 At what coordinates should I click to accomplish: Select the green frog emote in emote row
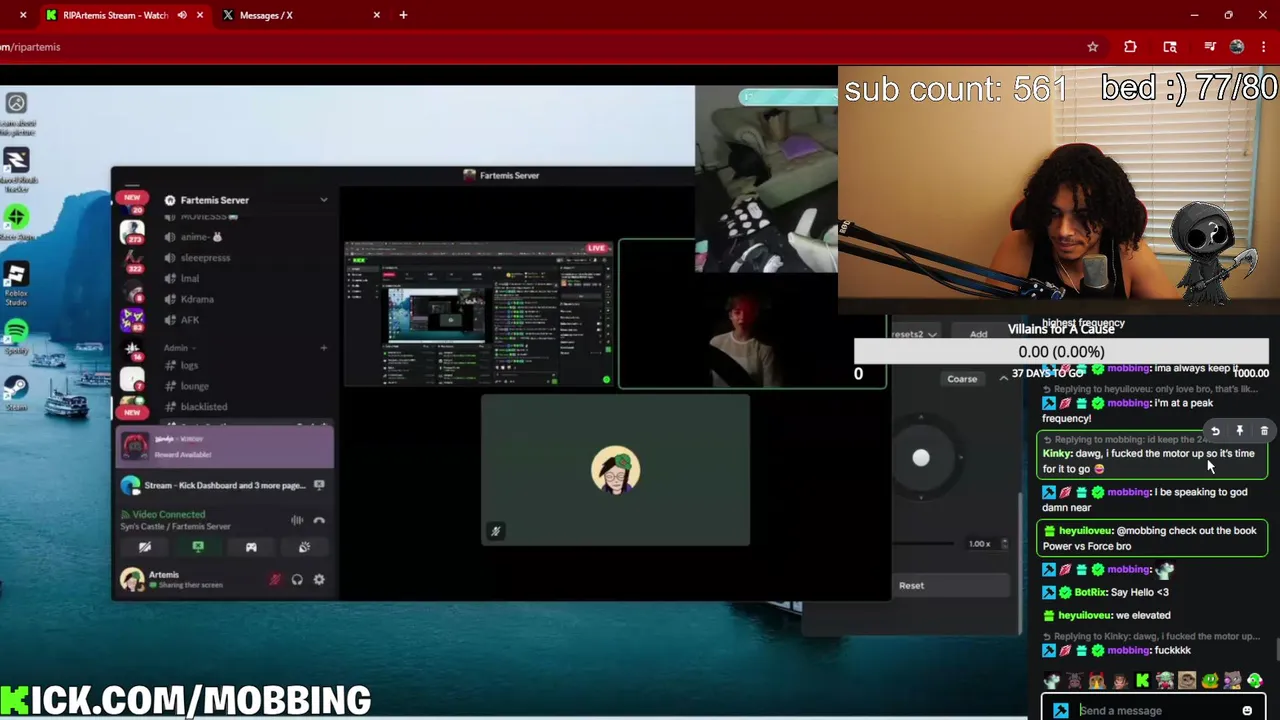(1209, 681)
